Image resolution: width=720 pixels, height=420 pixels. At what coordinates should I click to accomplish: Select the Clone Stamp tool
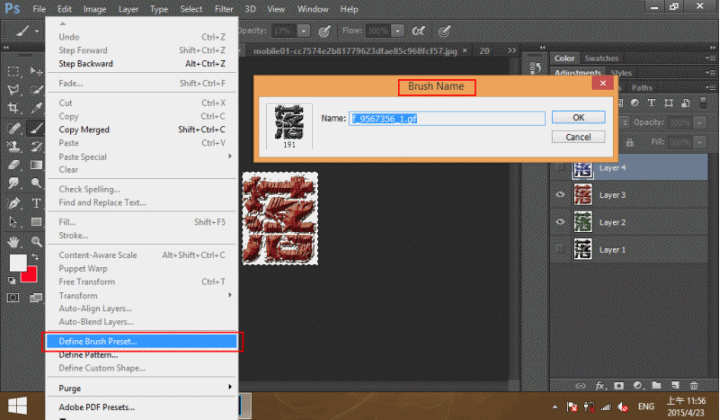click(13, 146)
